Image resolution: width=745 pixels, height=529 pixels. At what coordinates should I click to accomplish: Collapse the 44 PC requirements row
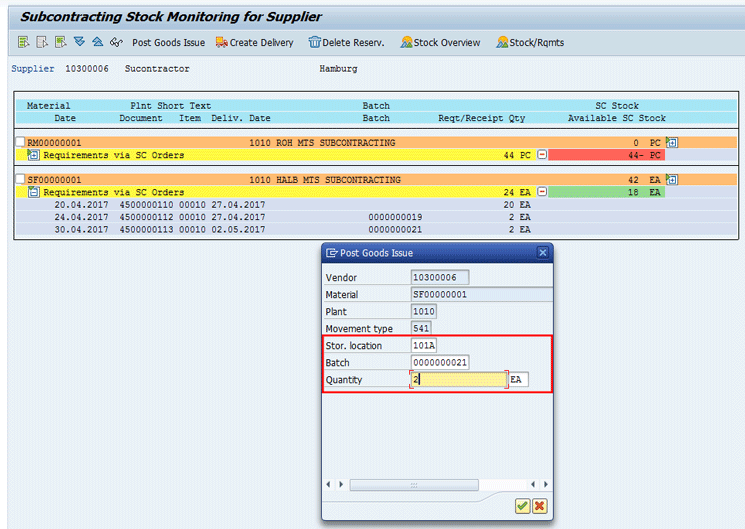coord(541,155)
